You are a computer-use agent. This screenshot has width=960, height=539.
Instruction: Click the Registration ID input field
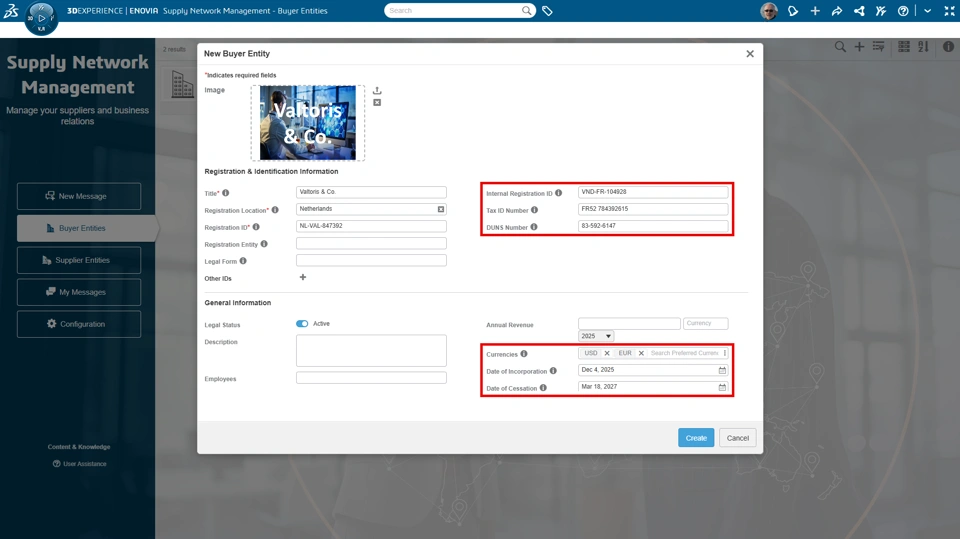[371, 226]
